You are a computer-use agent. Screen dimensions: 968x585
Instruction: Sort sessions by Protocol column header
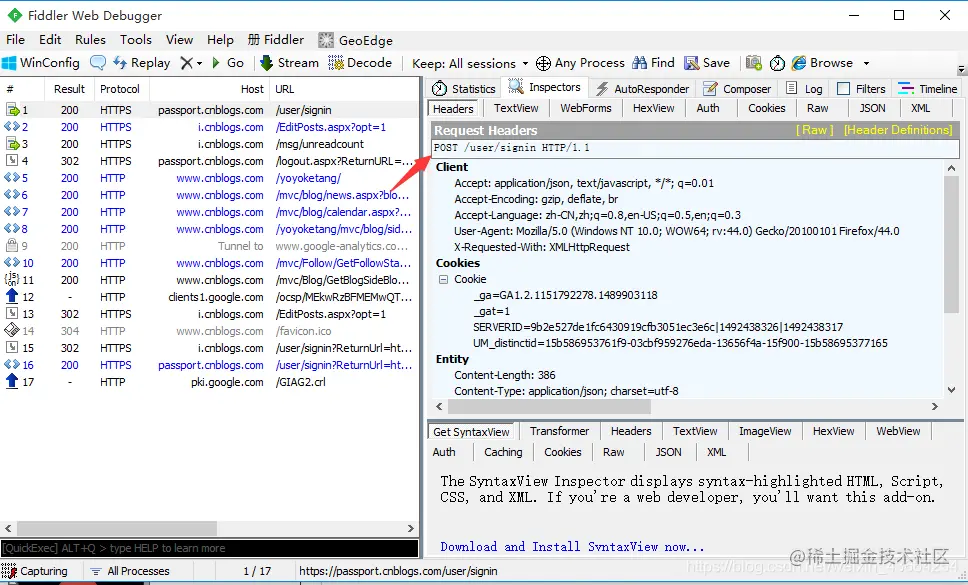click(120, 89)
